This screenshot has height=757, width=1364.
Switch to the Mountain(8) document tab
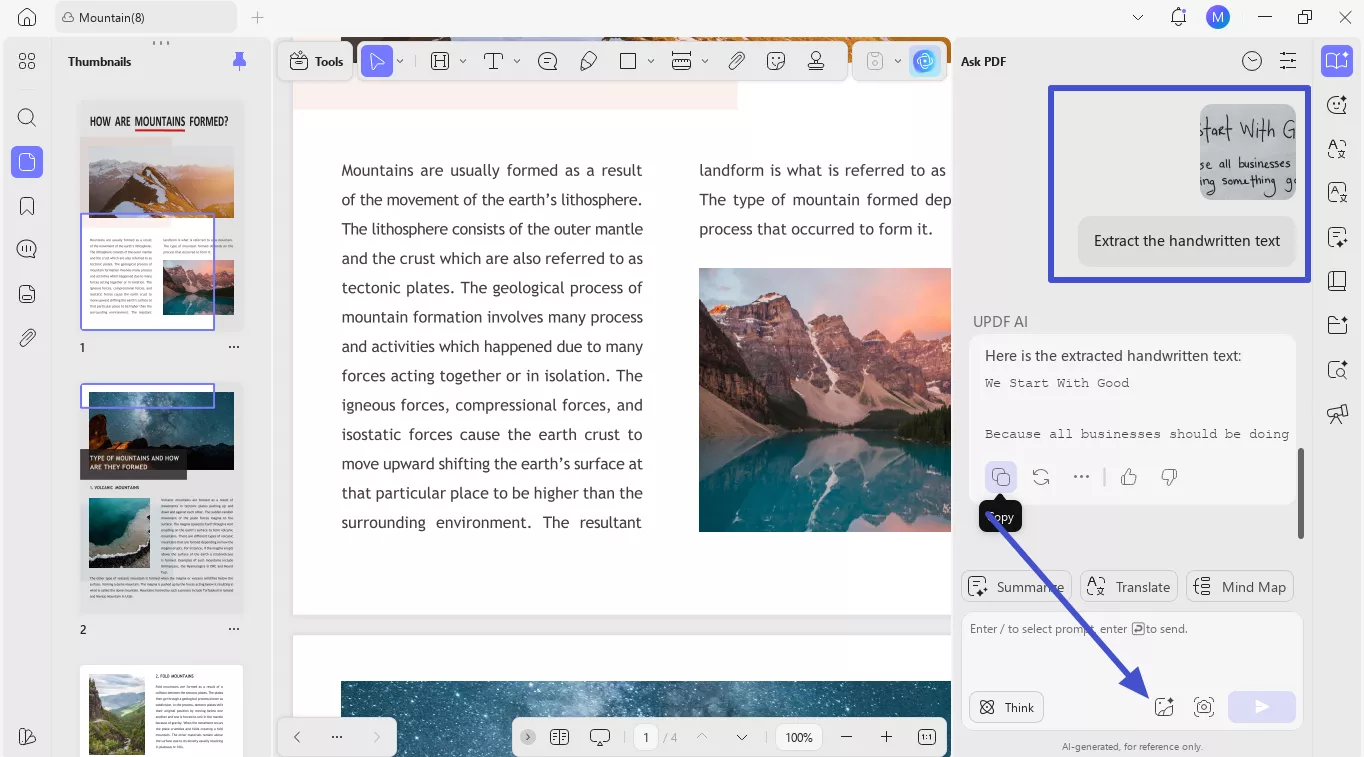[x=145, y=17]
